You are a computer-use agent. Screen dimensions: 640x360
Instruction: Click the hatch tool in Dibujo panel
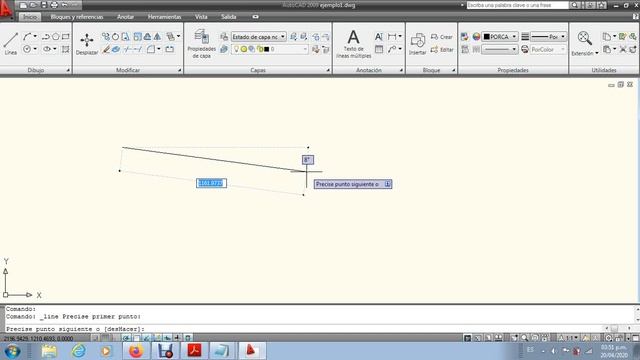click(65, 49)
